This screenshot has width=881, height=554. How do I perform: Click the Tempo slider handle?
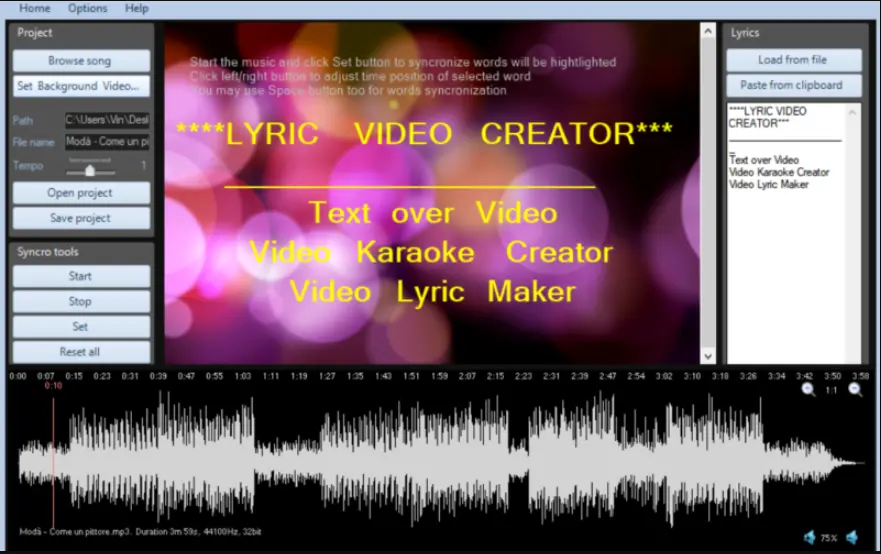[90, 170]
